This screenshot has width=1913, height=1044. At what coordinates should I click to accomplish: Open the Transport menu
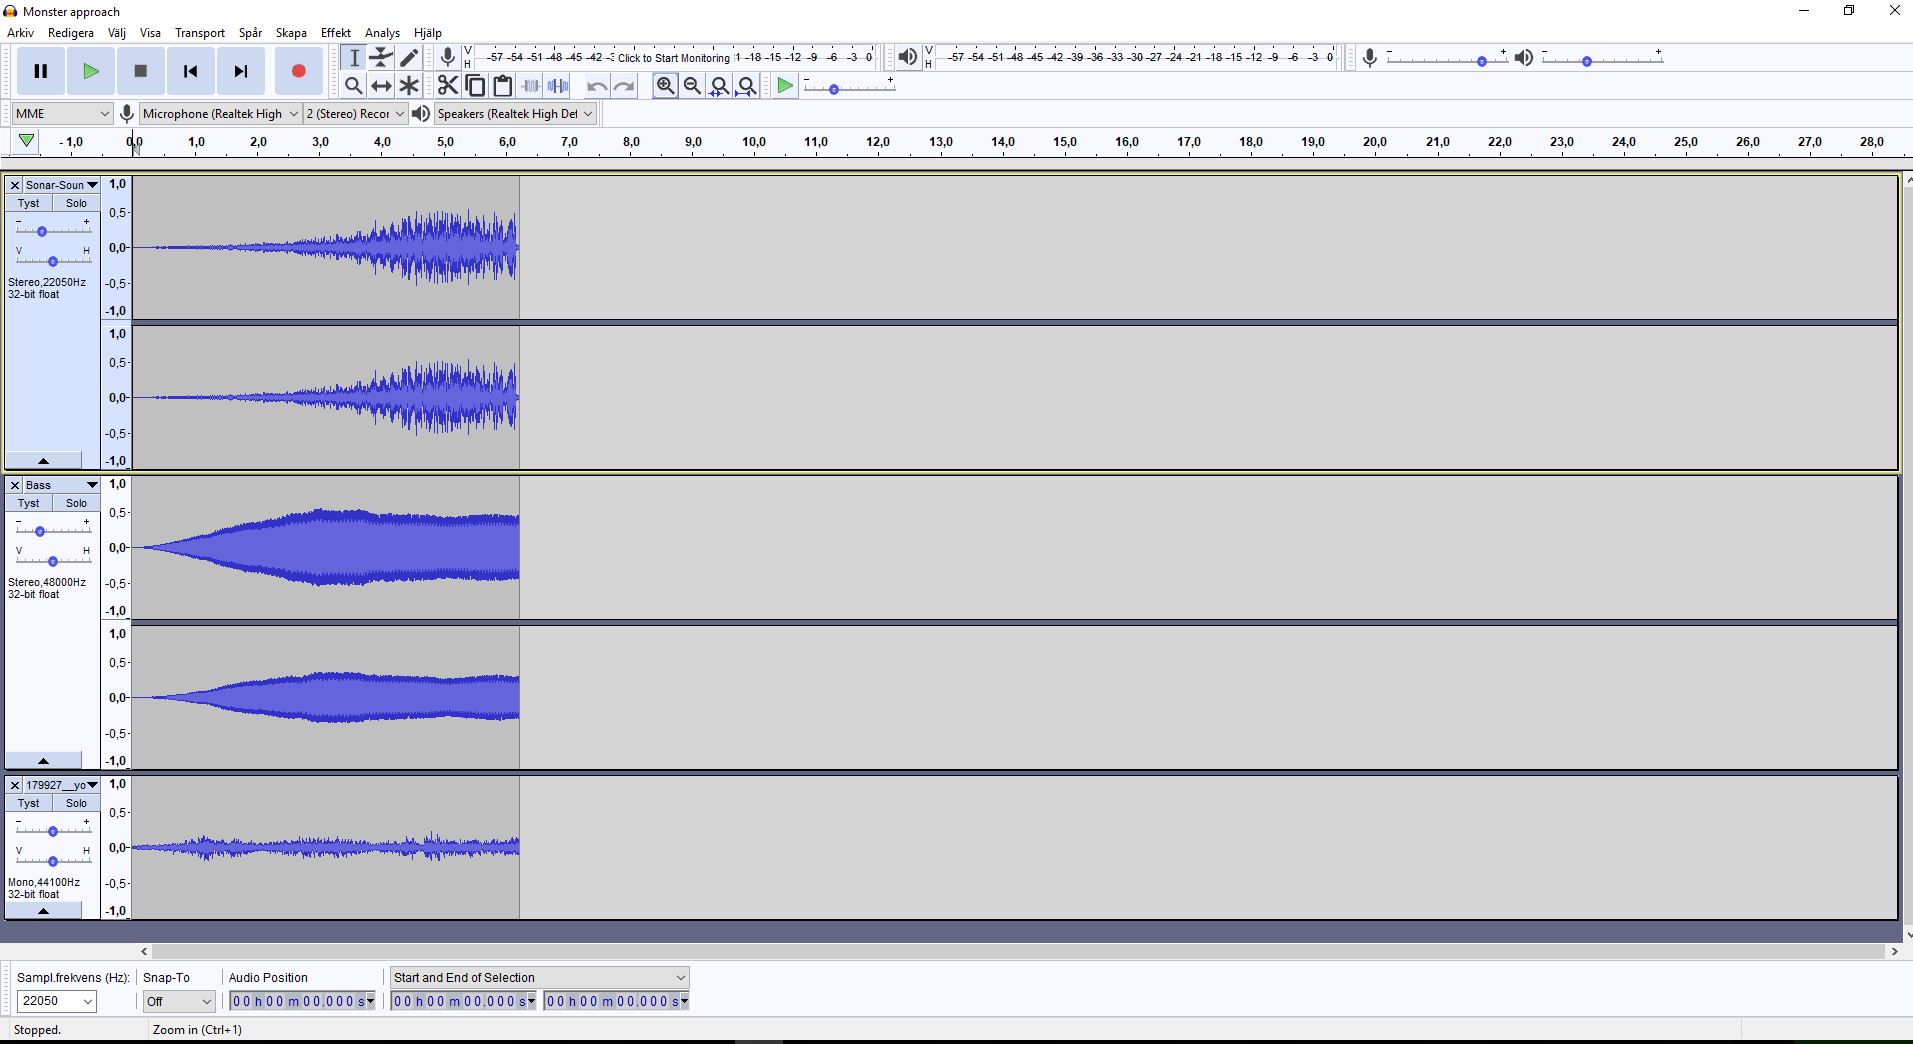tap(200, 33)
